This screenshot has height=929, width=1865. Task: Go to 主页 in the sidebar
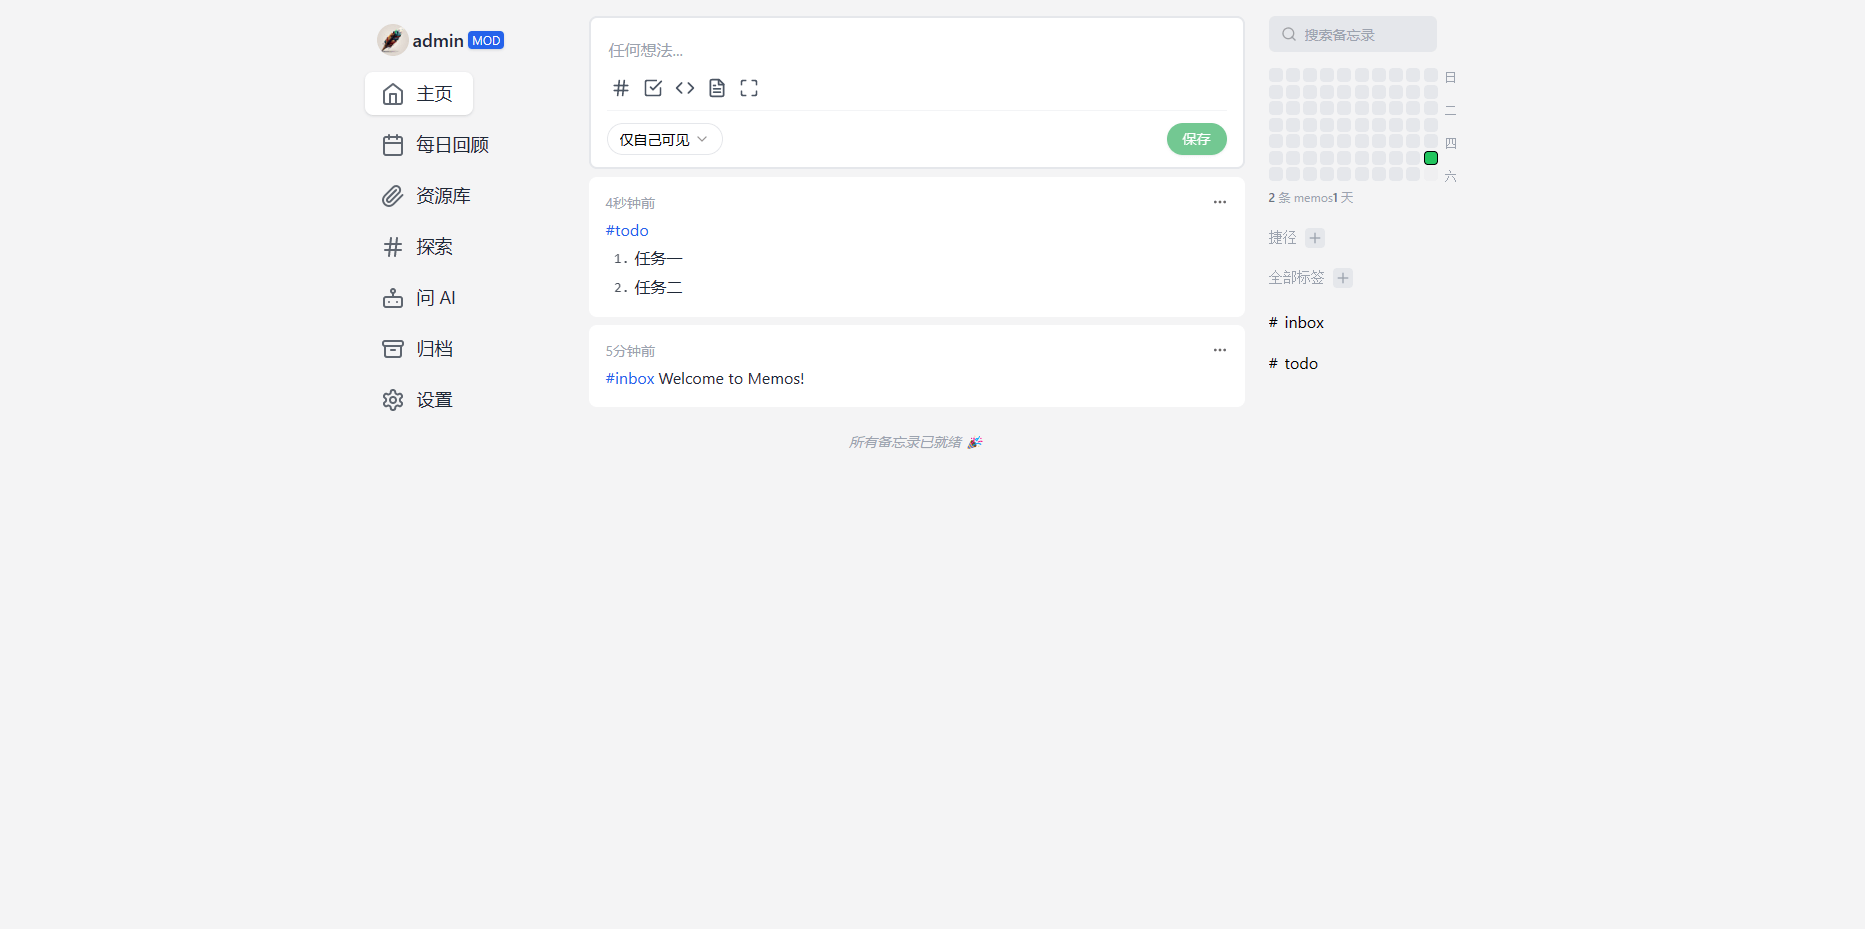pos(418,93)
